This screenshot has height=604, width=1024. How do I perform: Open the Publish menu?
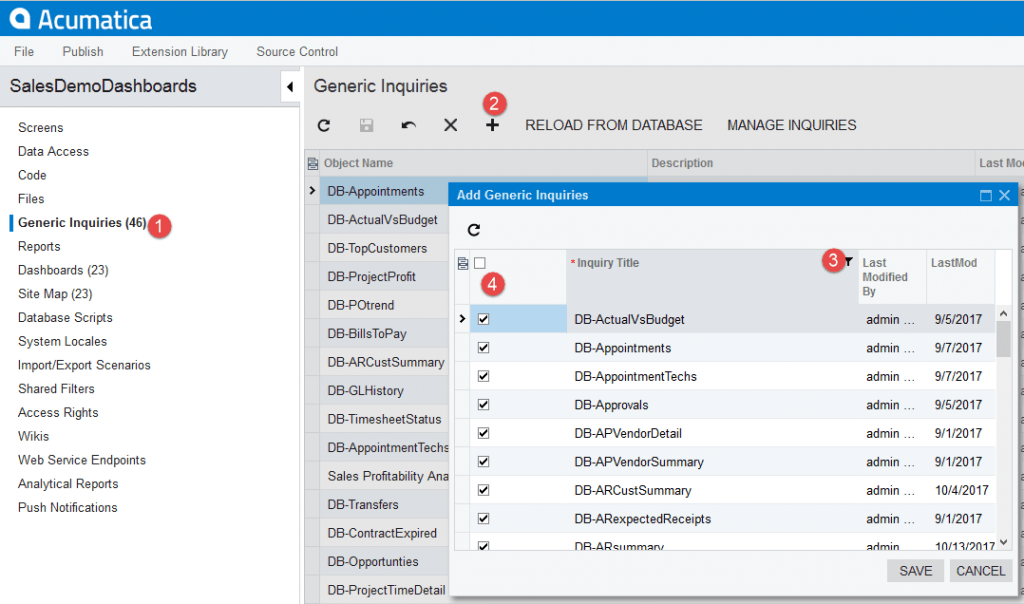pyautogui.click(x=83, y=52)
